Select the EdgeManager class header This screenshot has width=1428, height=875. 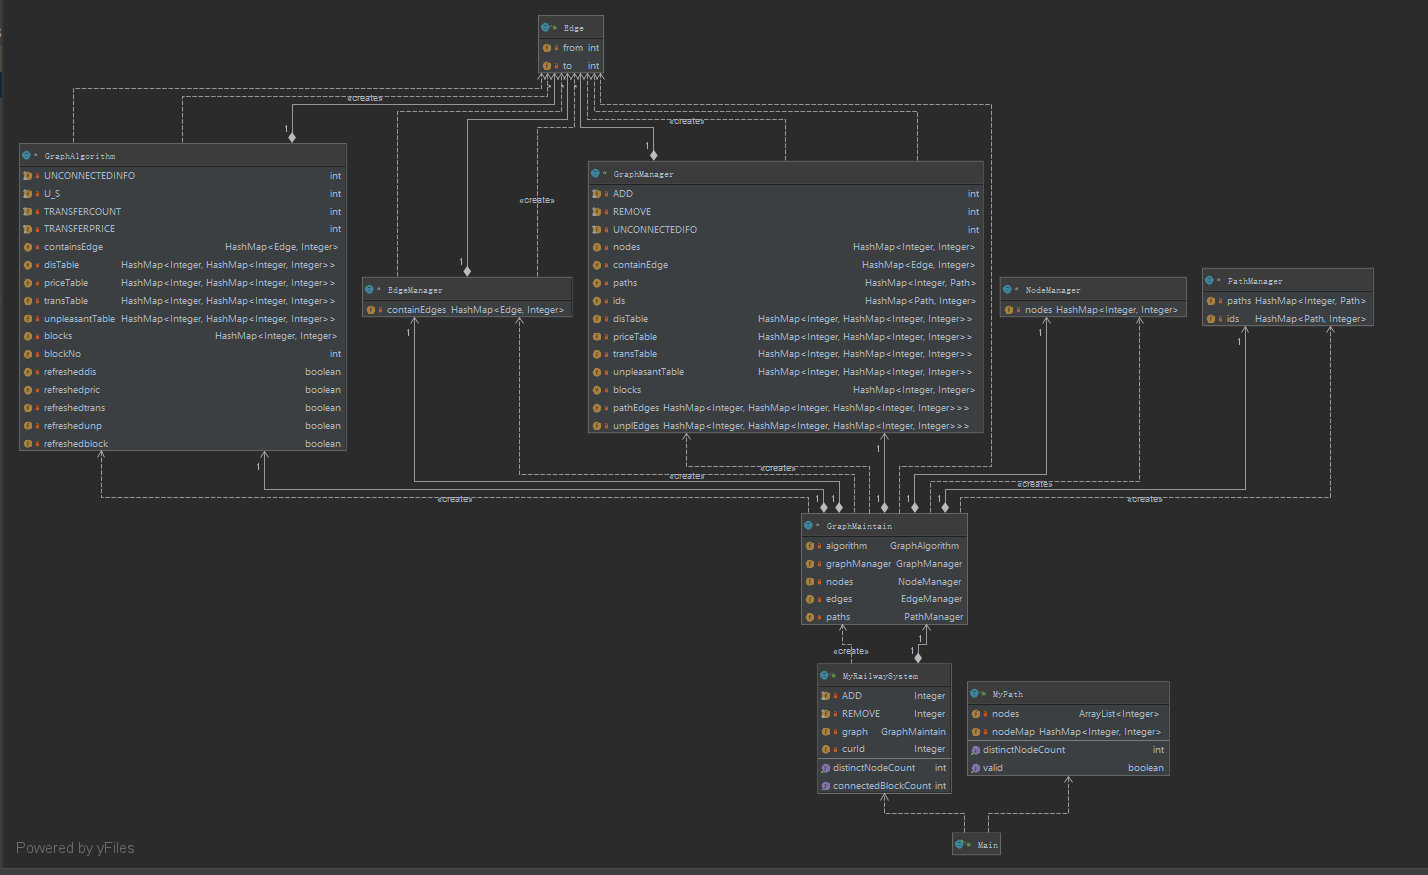pyautogui.click(x=415, y=290)
